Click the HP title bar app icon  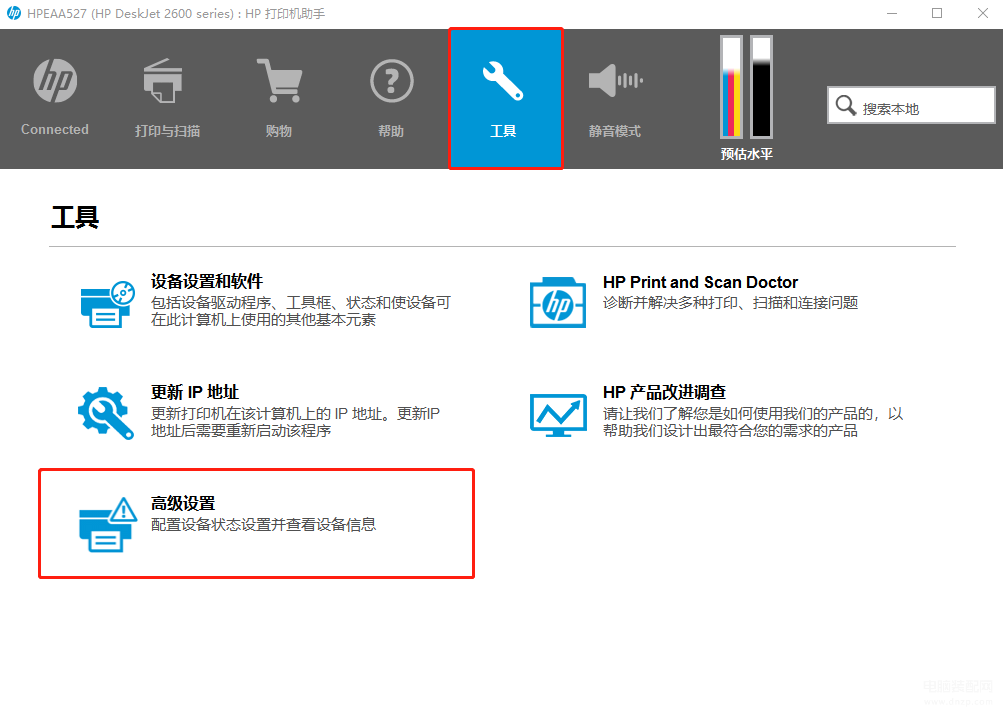(x=13, y=13)
